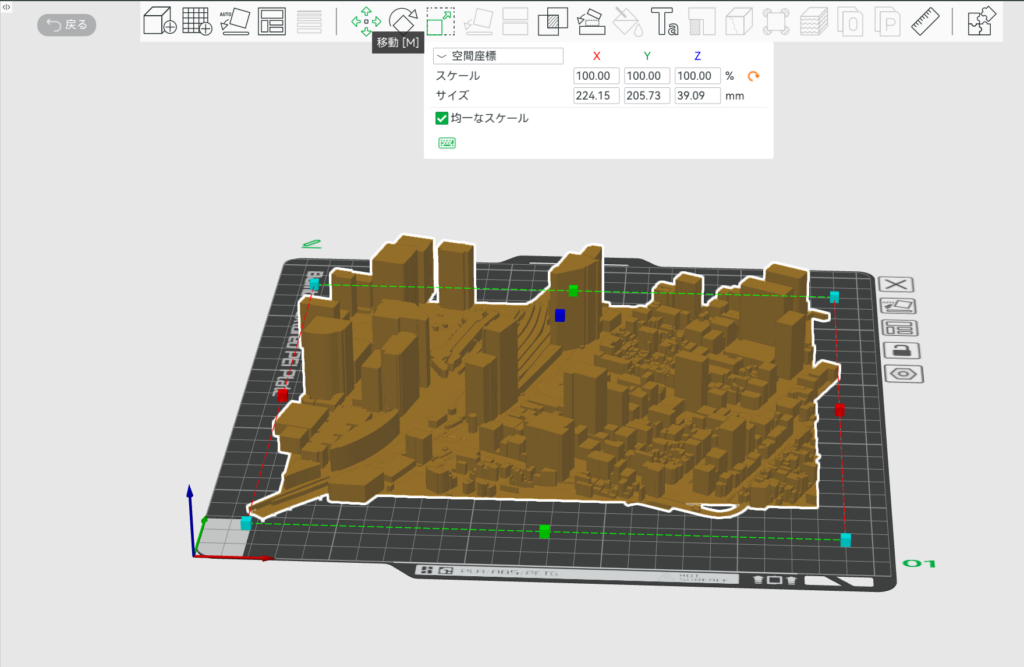Click Arrange all objects in toolbar
This screenshot has width=1024, height=667.
coord(271,21)
